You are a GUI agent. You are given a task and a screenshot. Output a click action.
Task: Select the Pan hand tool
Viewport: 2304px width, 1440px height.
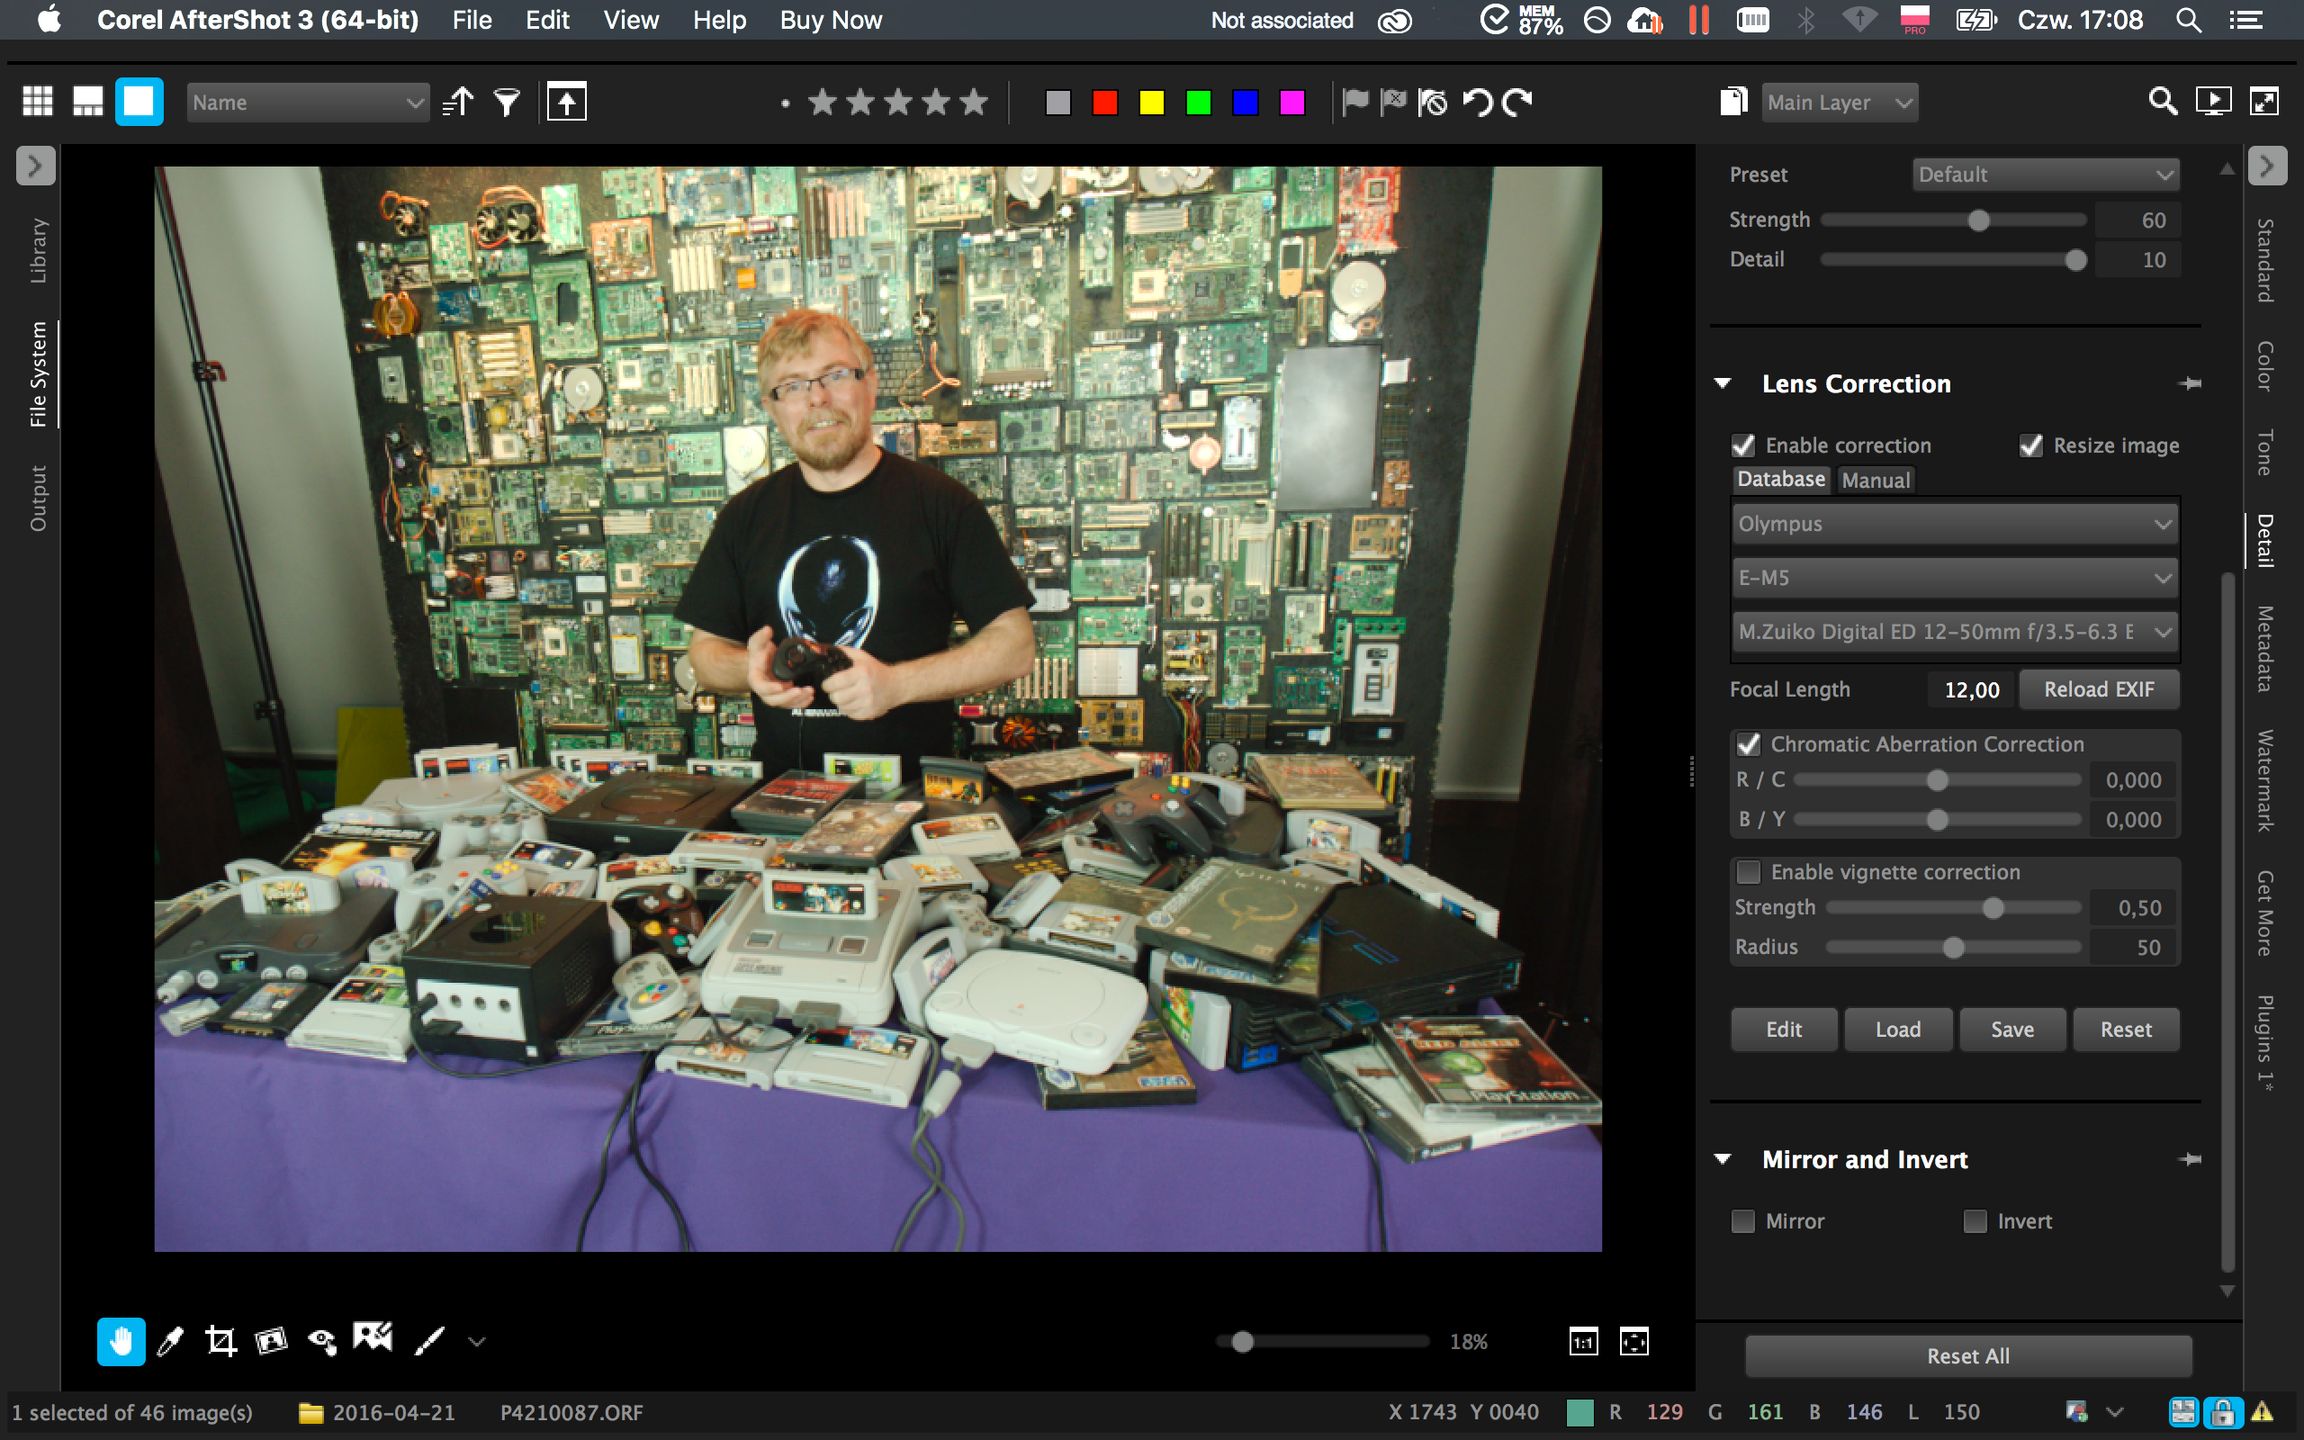pyautogui.click(x=121, y=1341)
